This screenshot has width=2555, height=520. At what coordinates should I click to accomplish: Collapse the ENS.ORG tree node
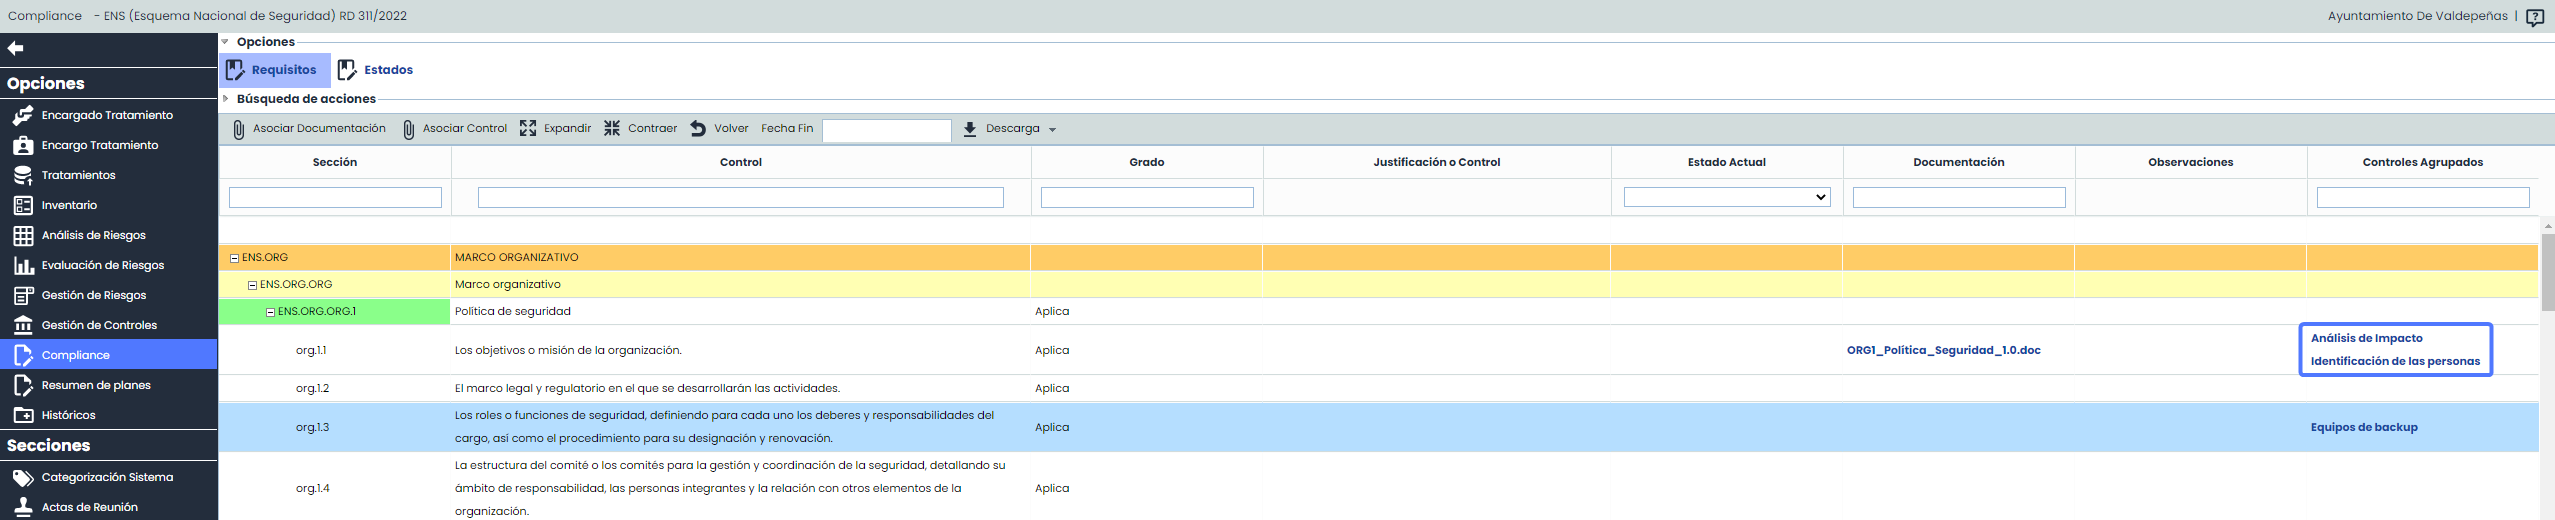pos(235,258)
